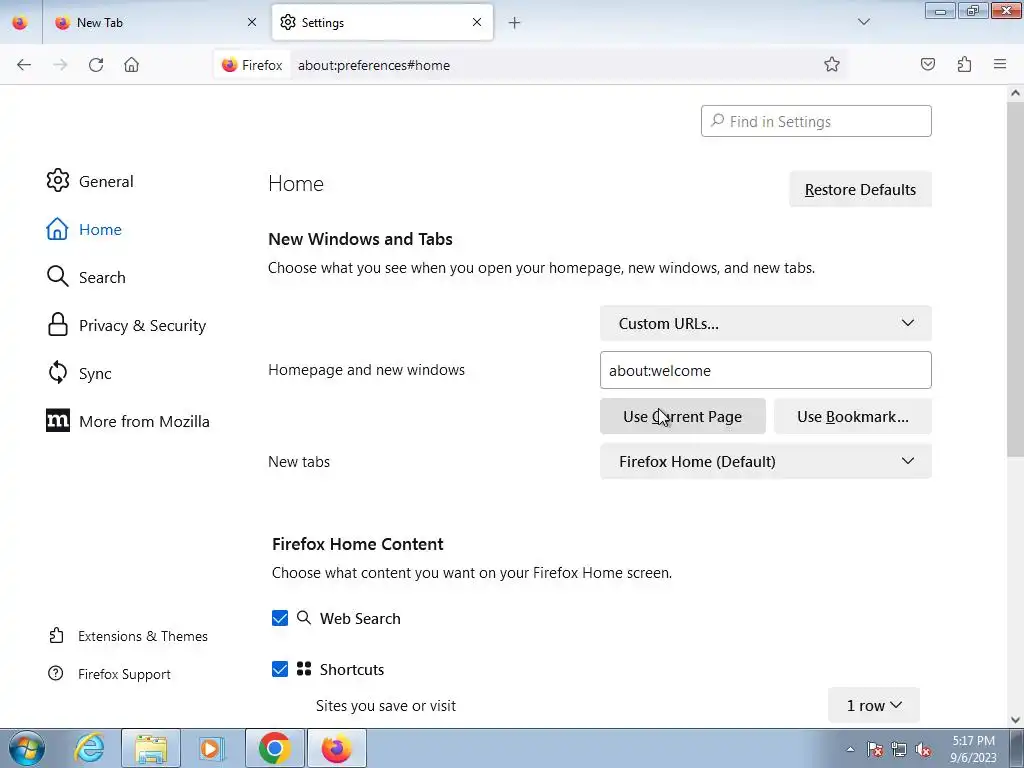1024x768 pixels.
Task: Bookmark this page with the star icon
Action: point(831,65)
